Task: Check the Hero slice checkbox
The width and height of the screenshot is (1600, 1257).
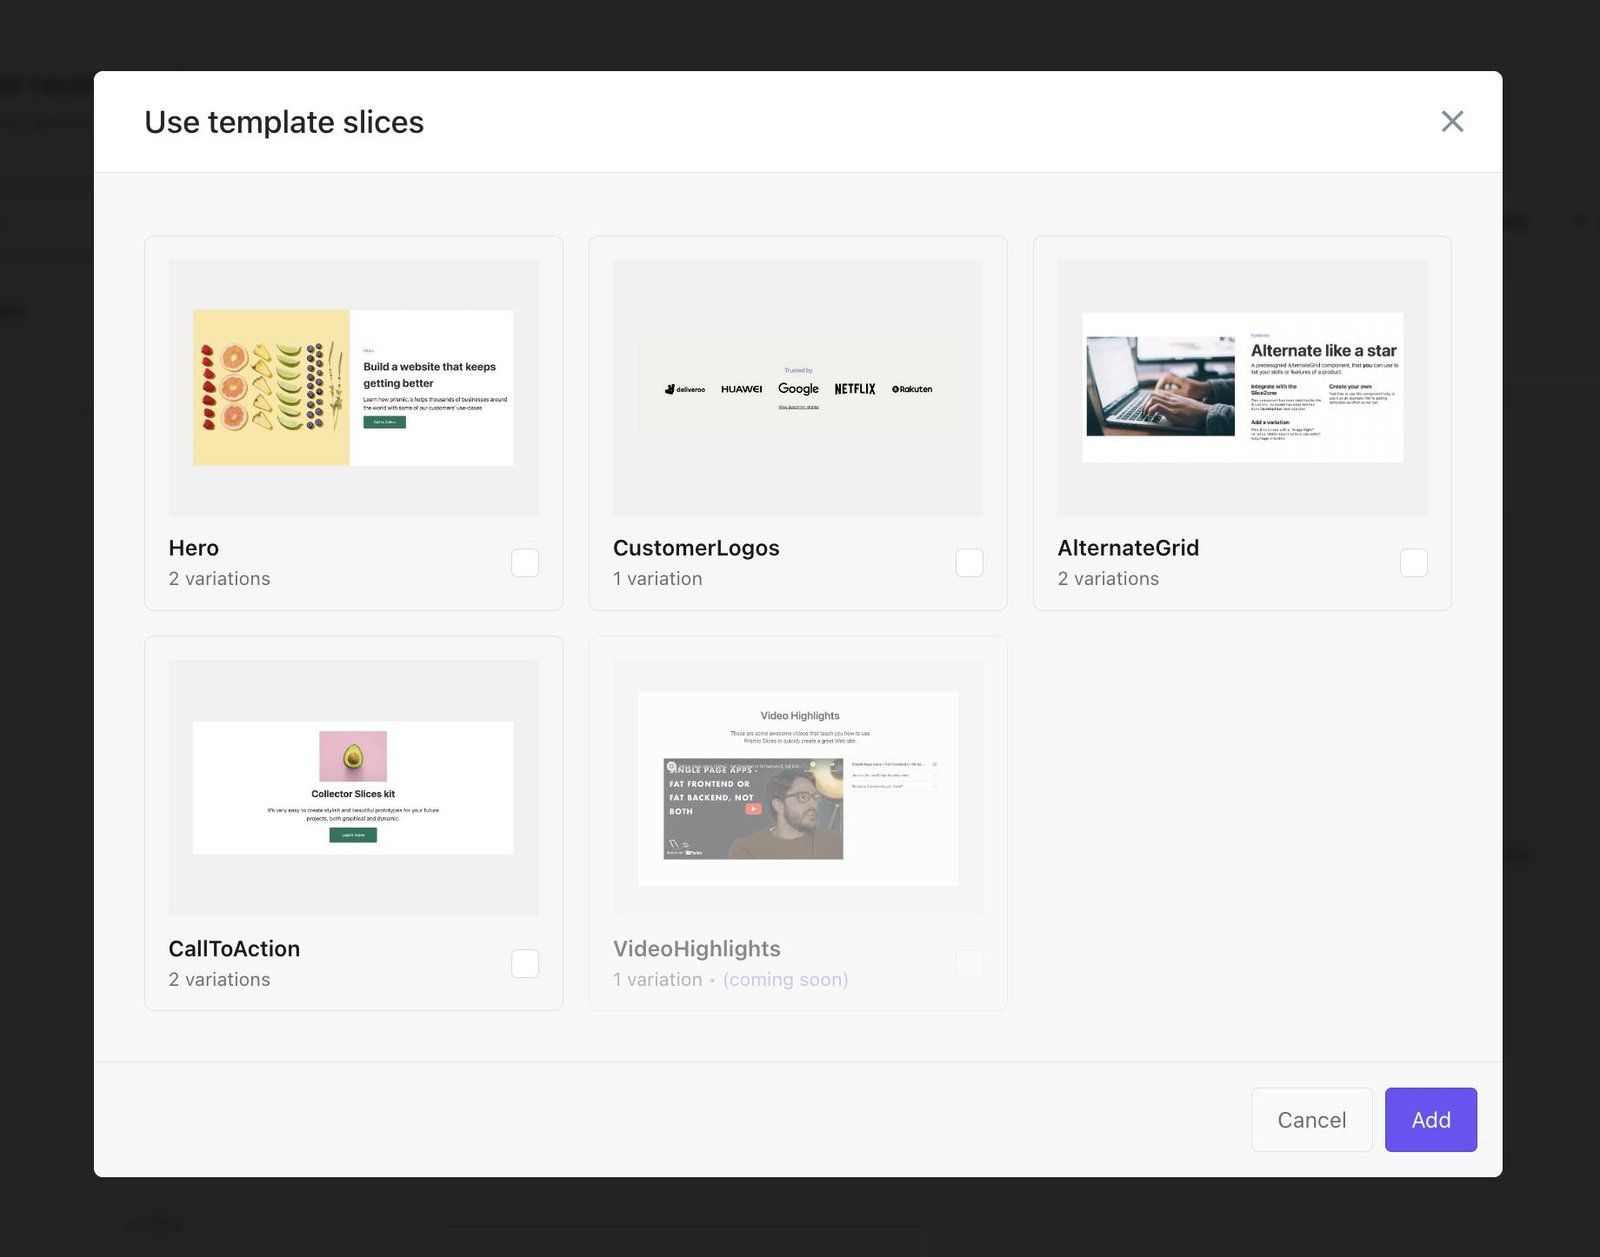Action: pos(524,562)
